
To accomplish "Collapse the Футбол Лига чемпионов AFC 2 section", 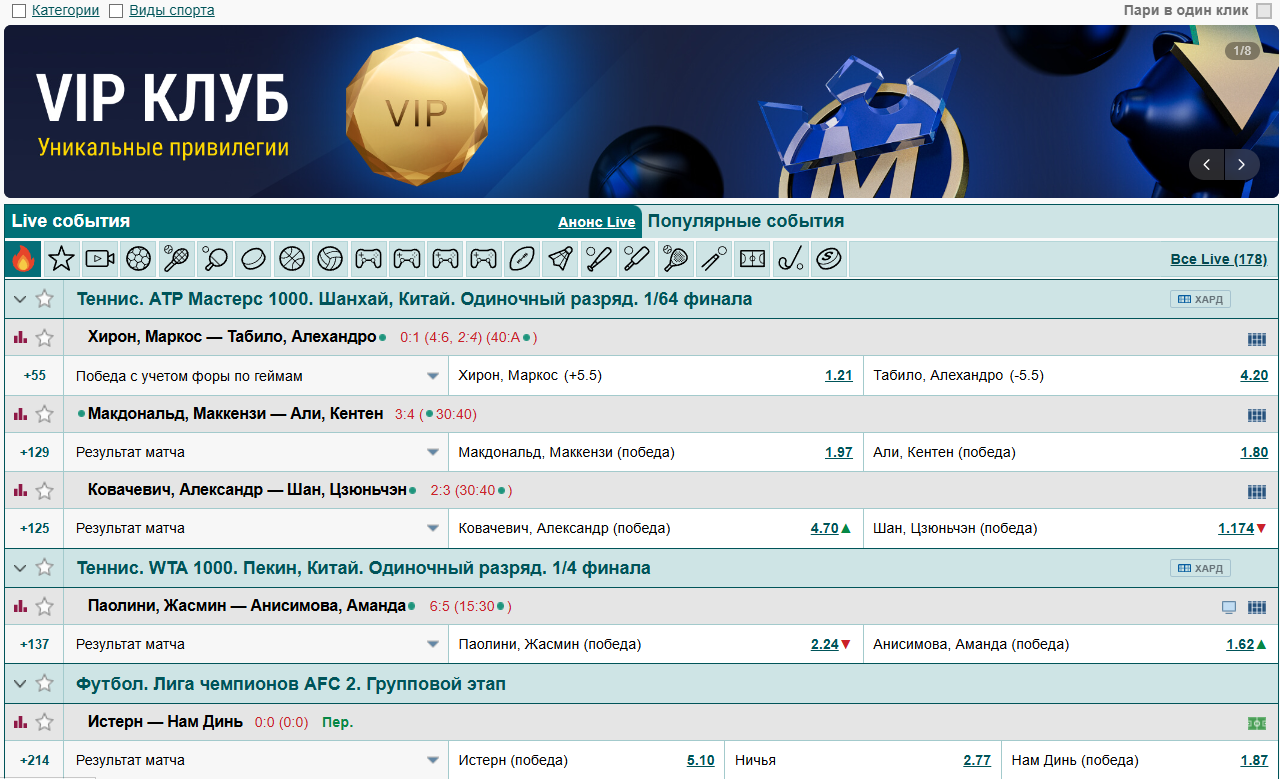I will tap(20, 684).
